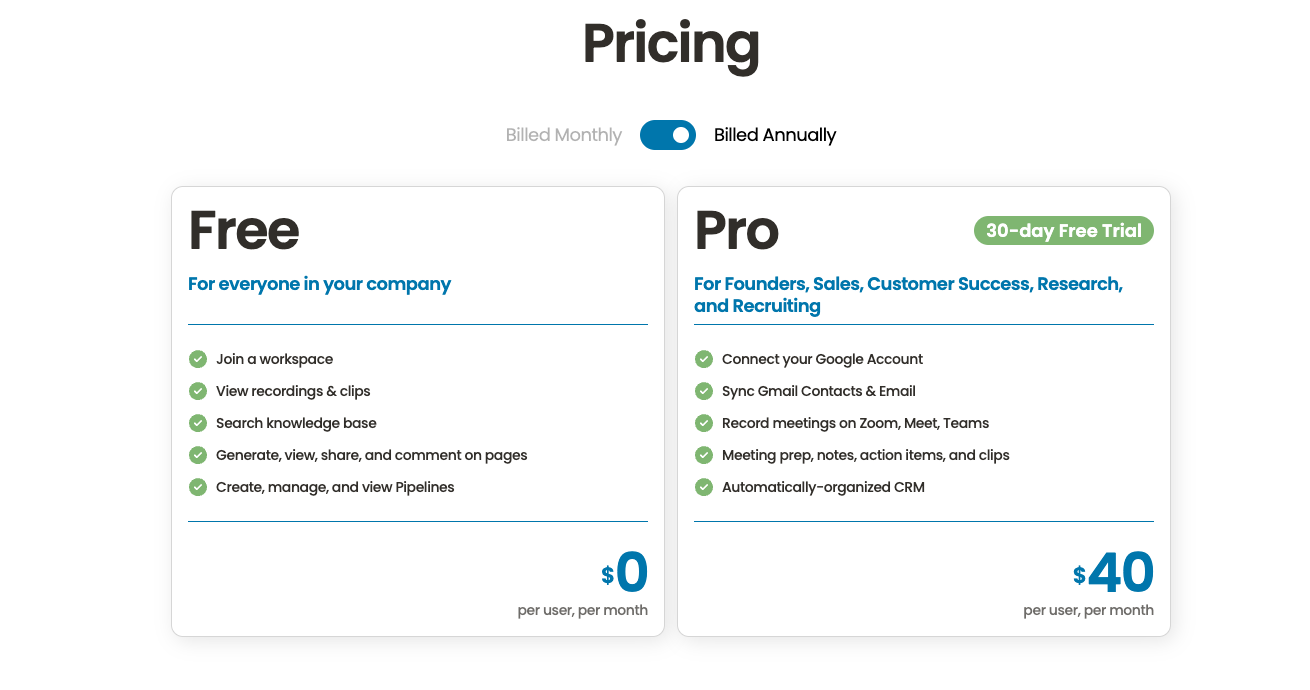Screen dimensions: 1310x690
Task: Click checkmark beside Generate, view, share pages
Action: pos(198,455)
